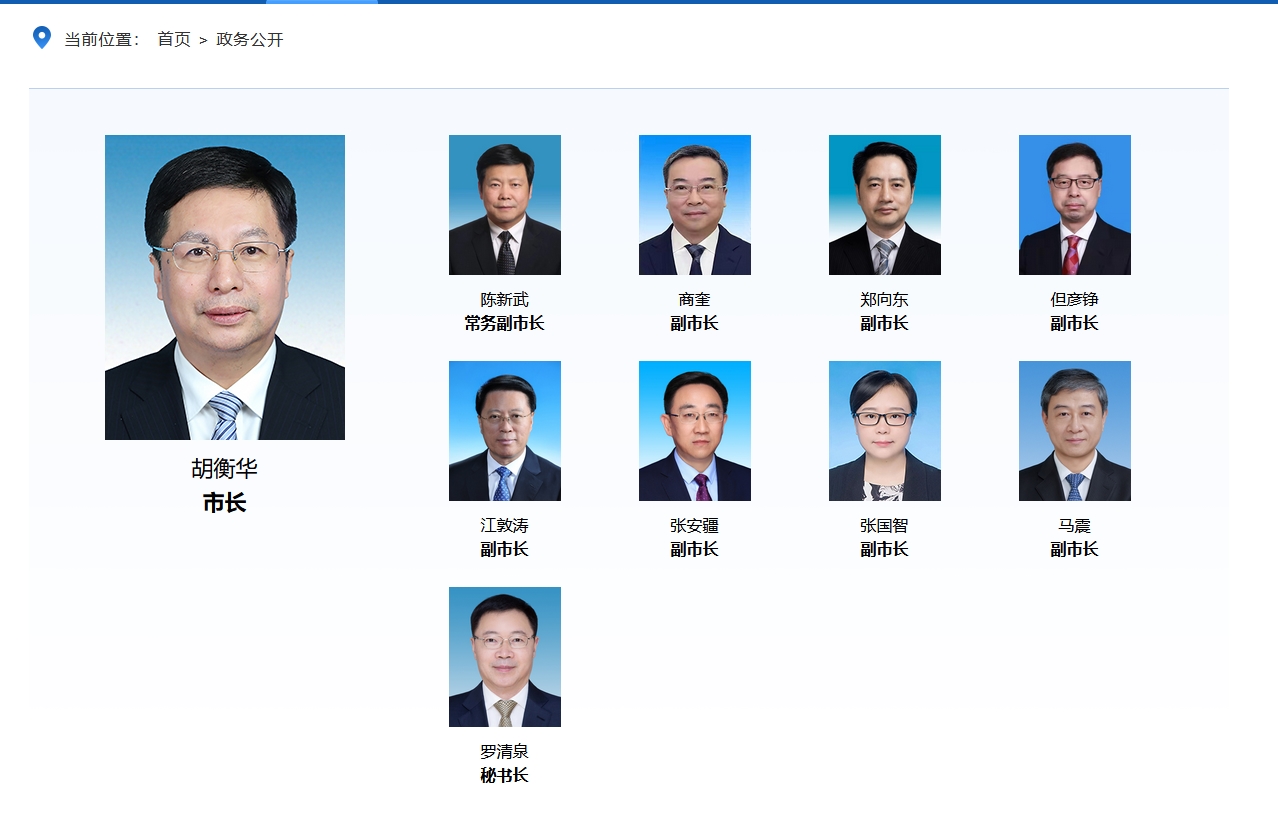The image size is (1278, 817).
Task: Select 郑向东's portrait photo
Action: [885, 205]
